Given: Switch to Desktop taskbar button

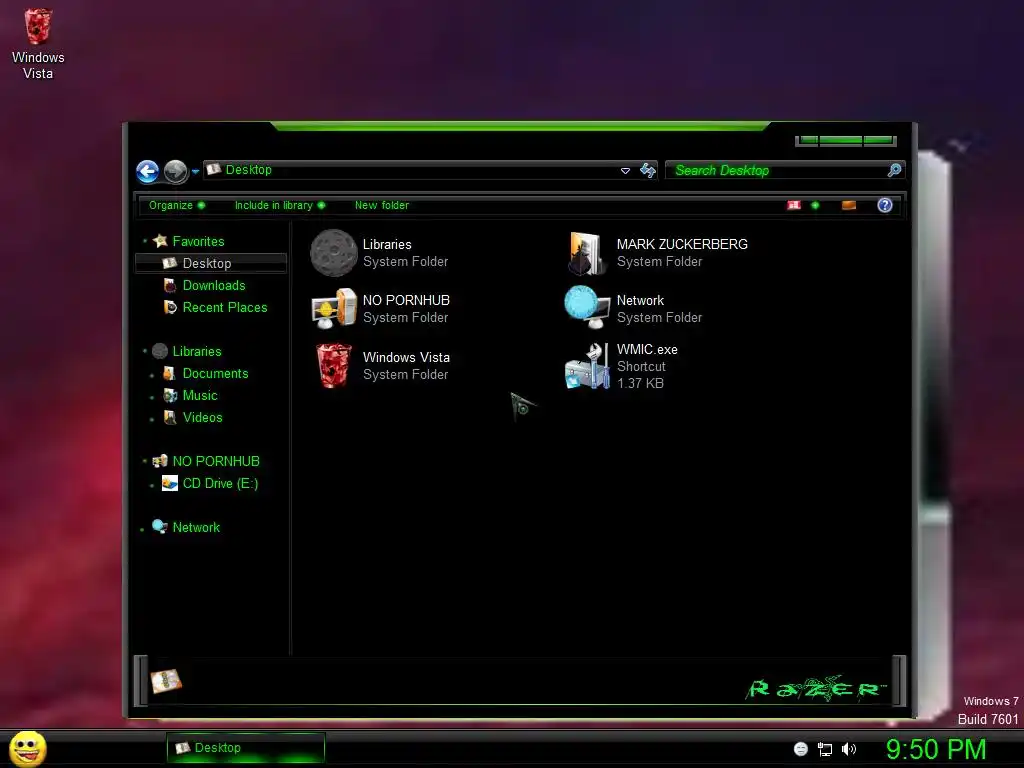Looking at the screenshot, I should click(x=246, y=748).
